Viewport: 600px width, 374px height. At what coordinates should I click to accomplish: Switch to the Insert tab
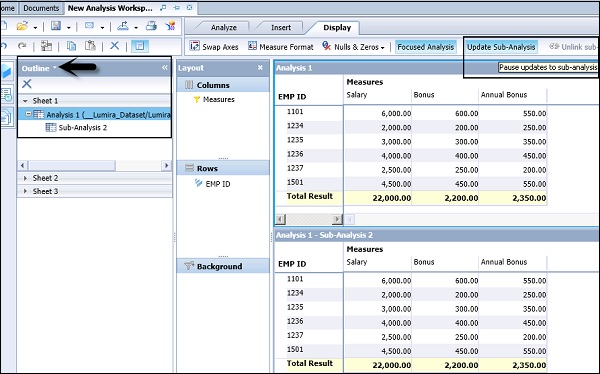[281, 28]
